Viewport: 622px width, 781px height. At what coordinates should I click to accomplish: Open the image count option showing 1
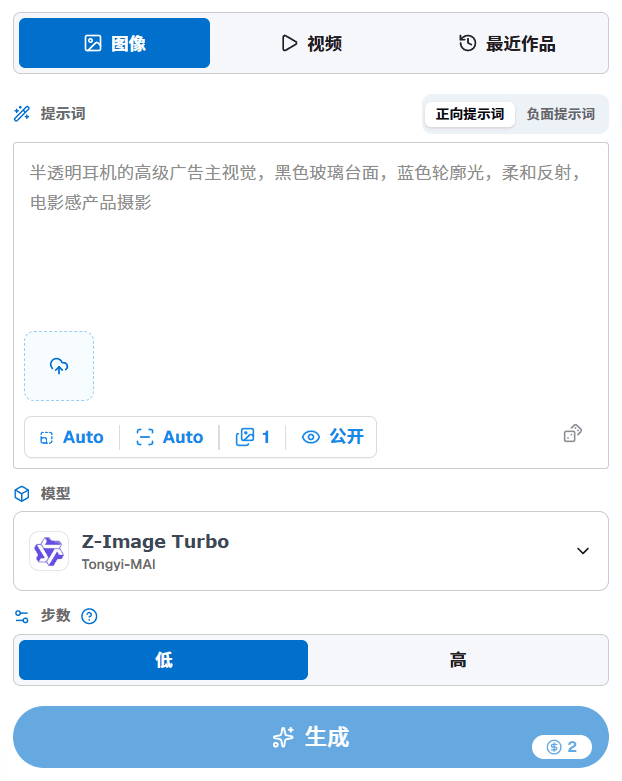(252, 437)
